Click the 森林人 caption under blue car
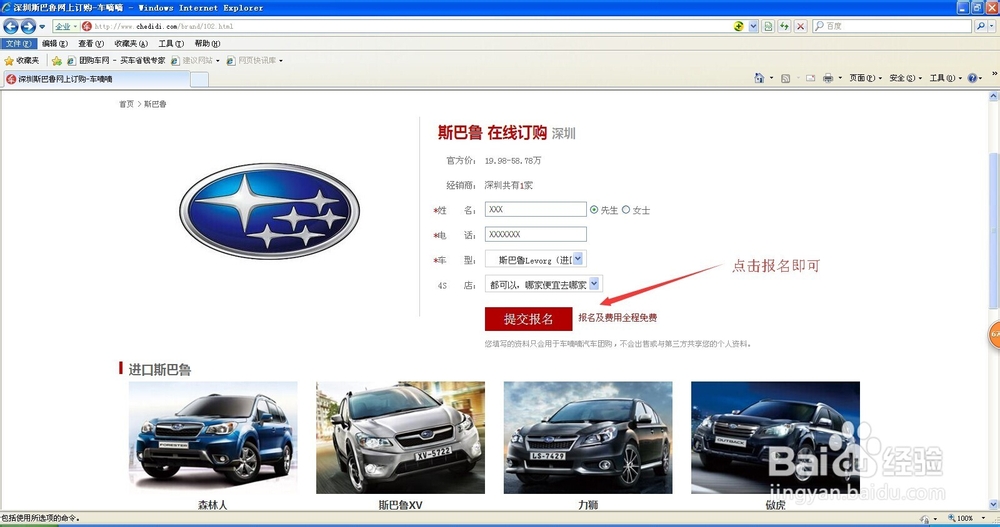This screenshot has height=527, width=1000. click(213, 505)
